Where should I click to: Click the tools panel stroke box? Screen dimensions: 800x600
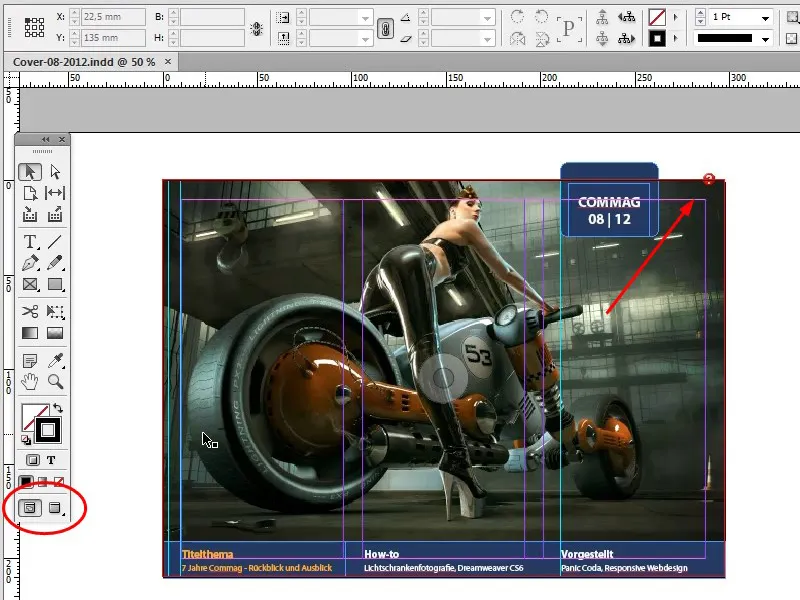point(48,430)
